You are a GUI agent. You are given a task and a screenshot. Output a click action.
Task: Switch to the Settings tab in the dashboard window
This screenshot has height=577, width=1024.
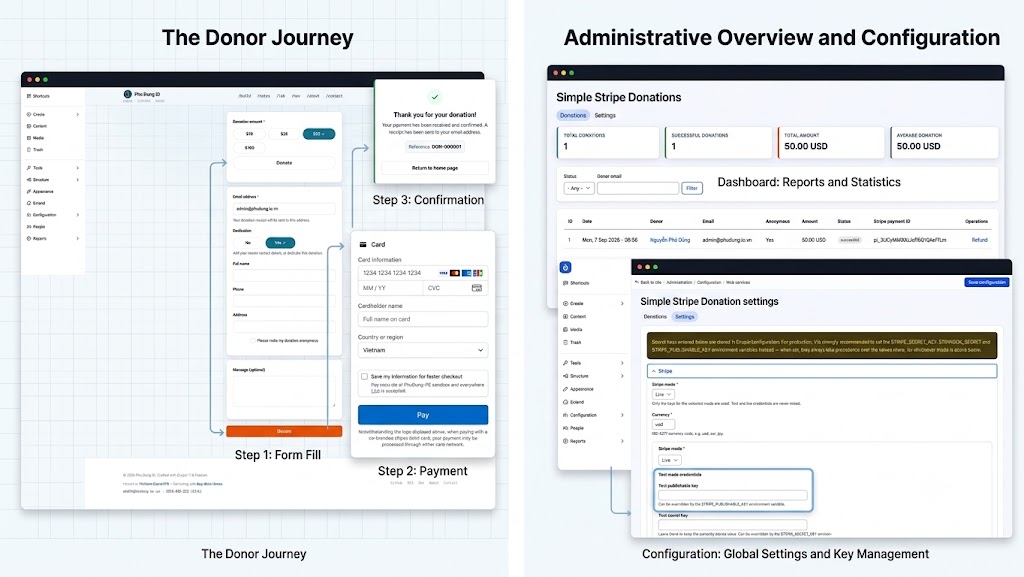pyautogui.click(x=605, y=116)
